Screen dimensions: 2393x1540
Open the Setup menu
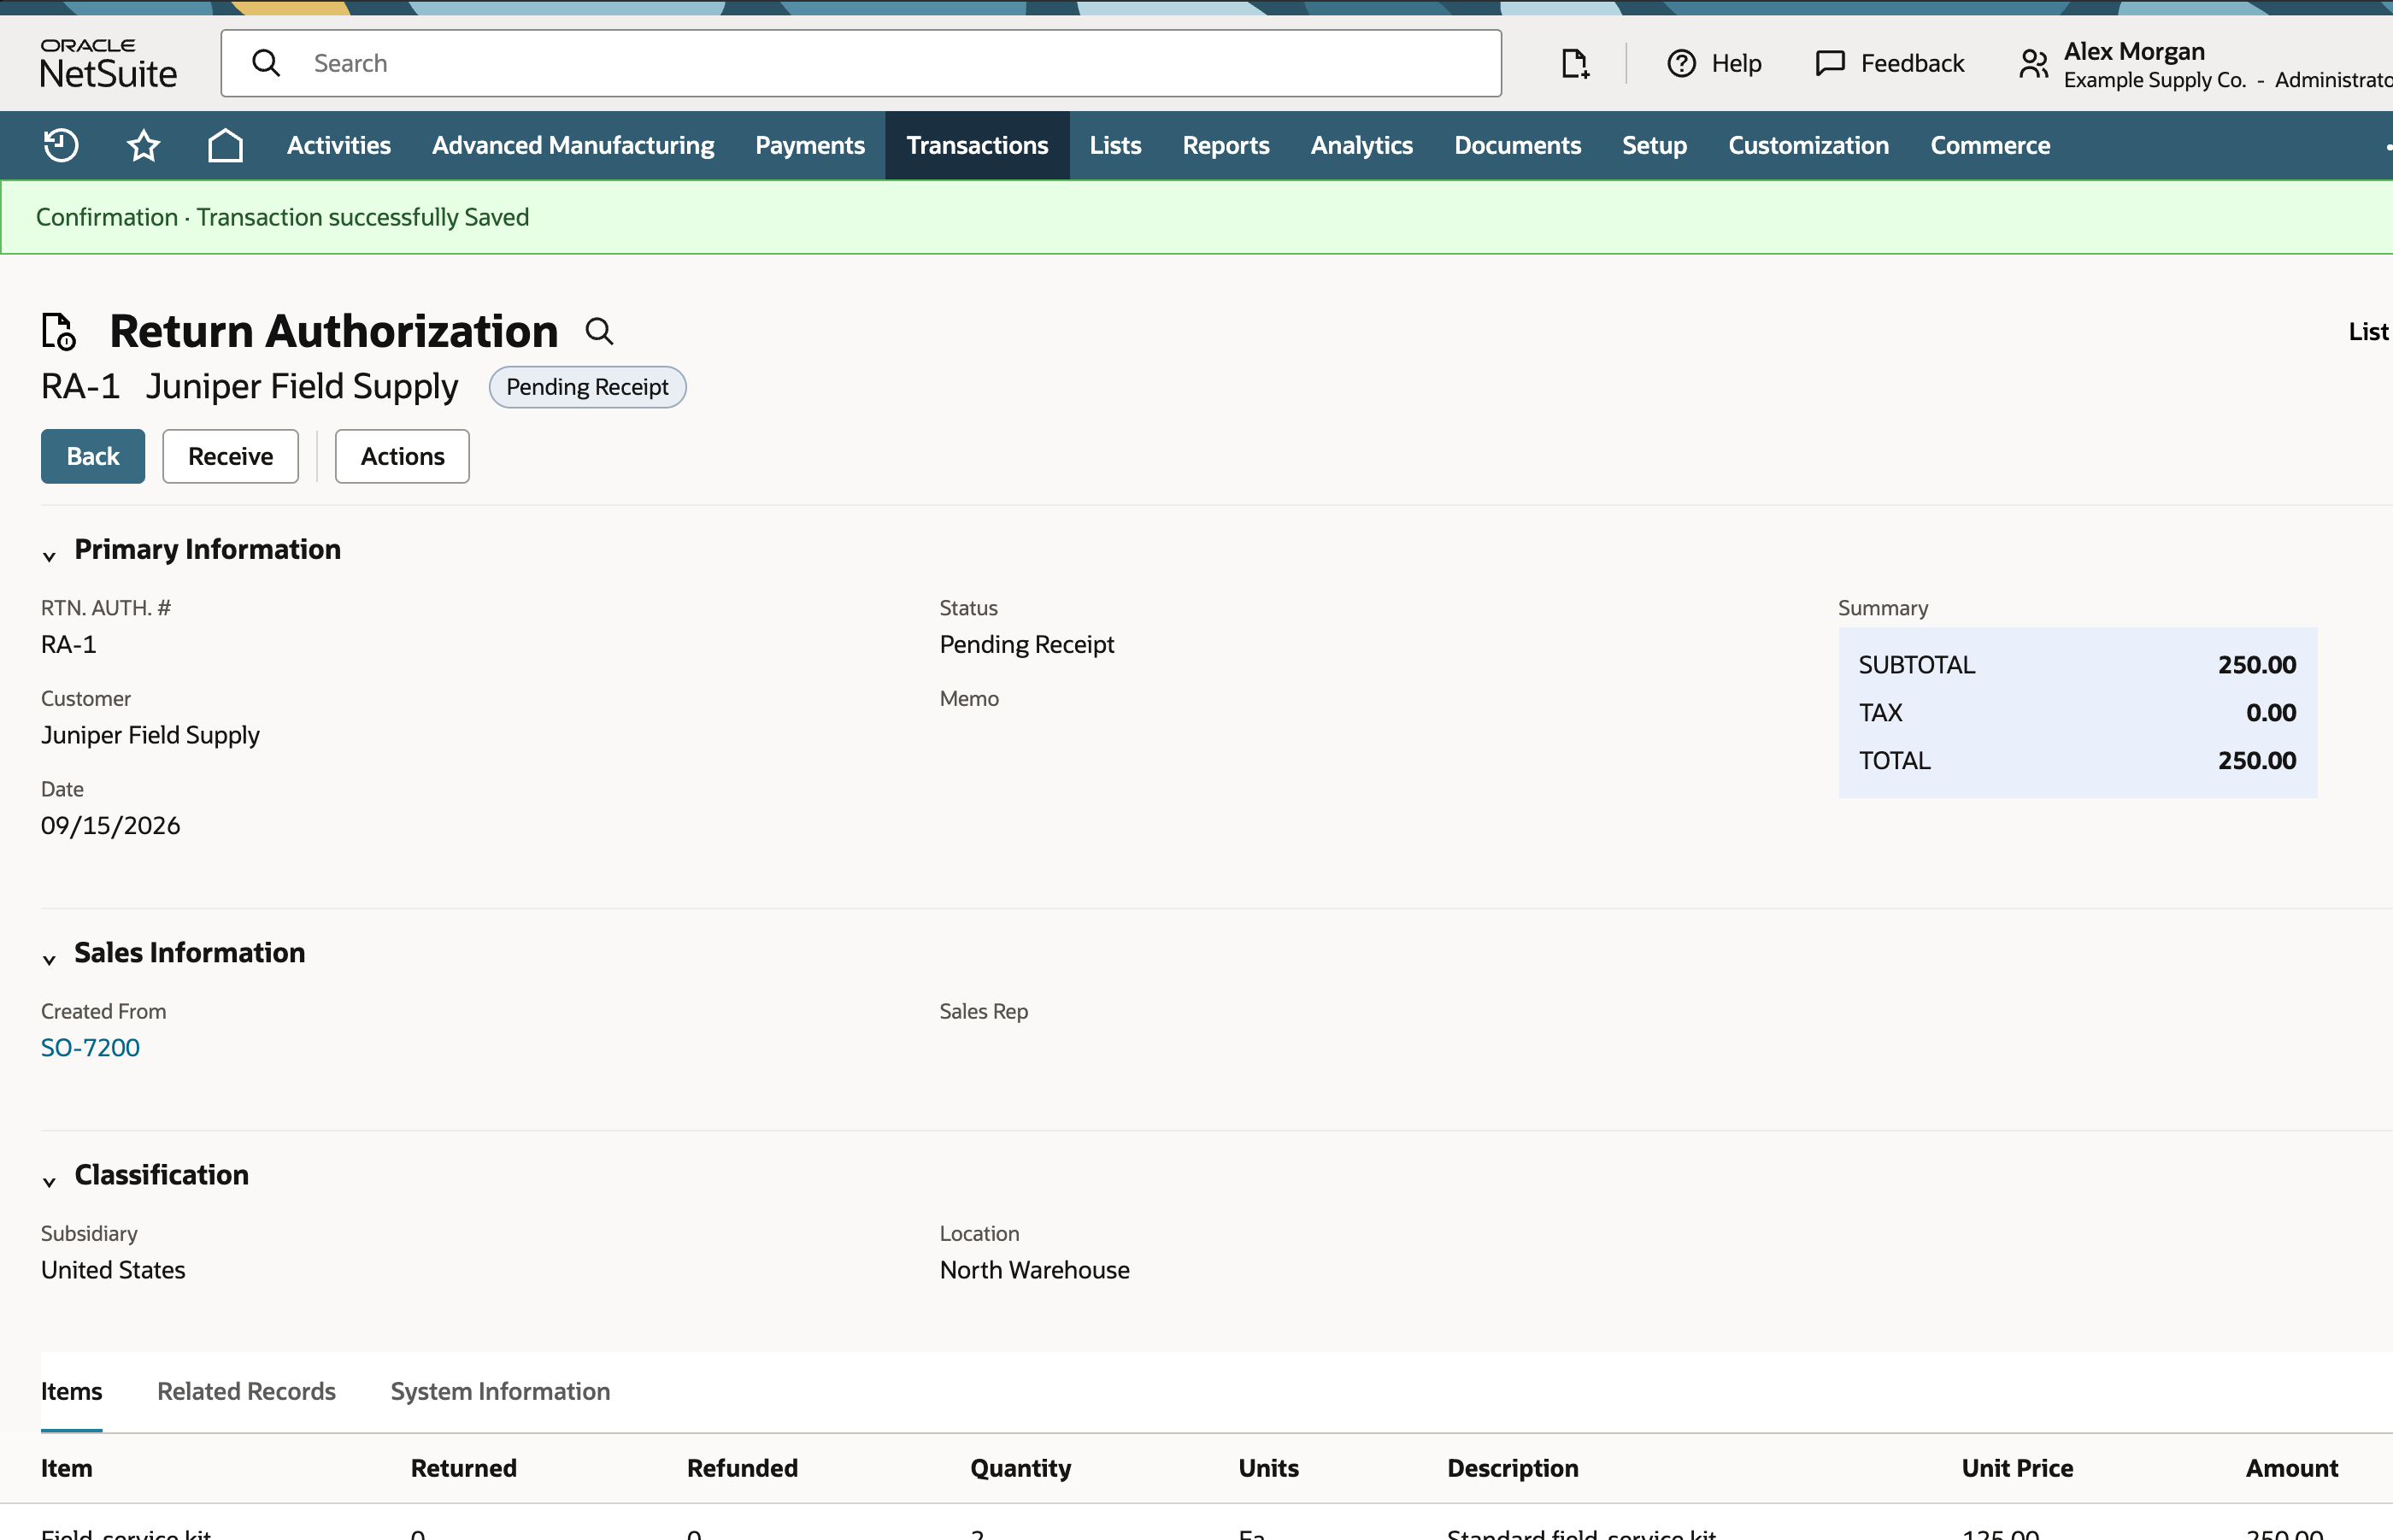pos(1654,145)
